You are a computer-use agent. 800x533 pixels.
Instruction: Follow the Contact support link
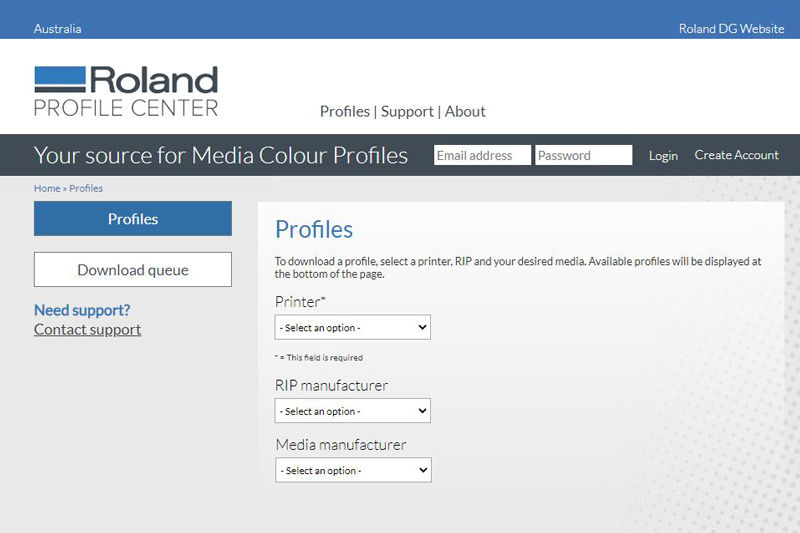click(87, 330)
